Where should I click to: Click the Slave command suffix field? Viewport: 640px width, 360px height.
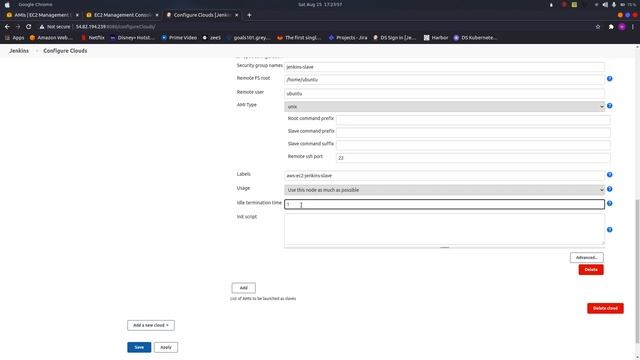(x=473, y=145)
